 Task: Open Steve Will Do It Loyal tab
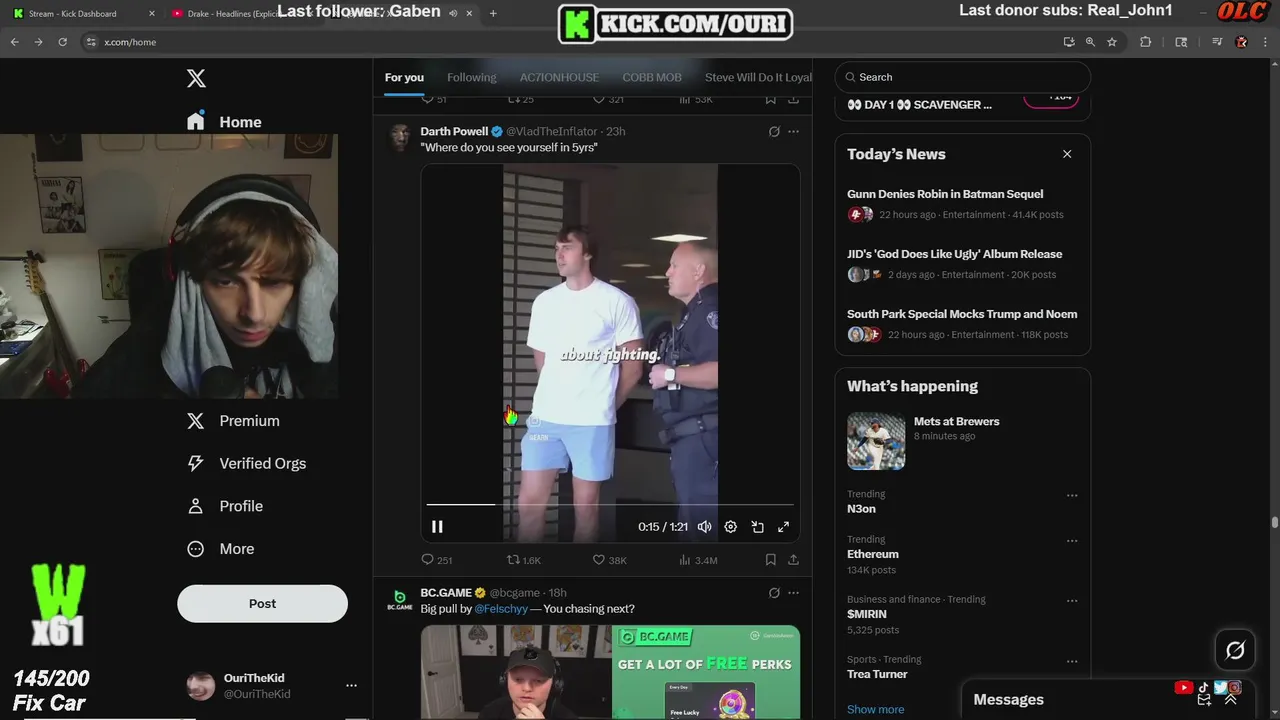click(758, 77)
